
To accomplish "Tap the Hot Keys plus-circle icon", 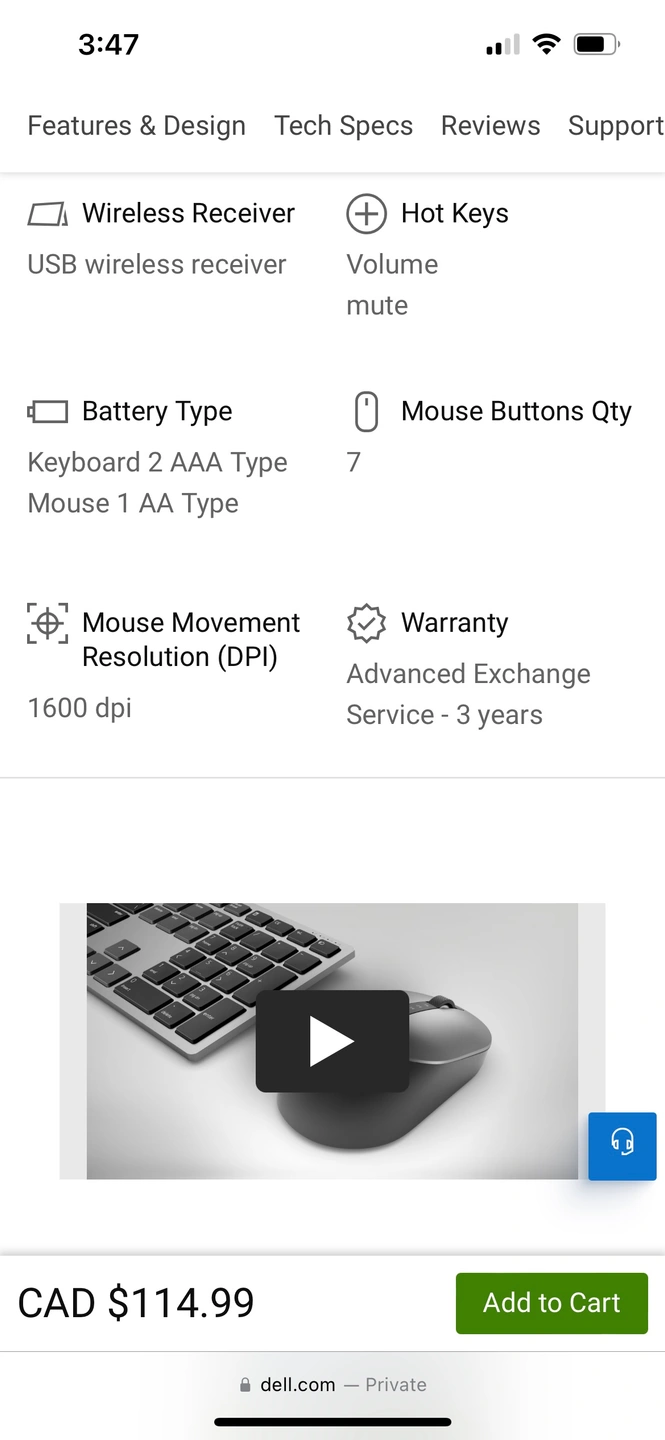I will tap(366, 214).
